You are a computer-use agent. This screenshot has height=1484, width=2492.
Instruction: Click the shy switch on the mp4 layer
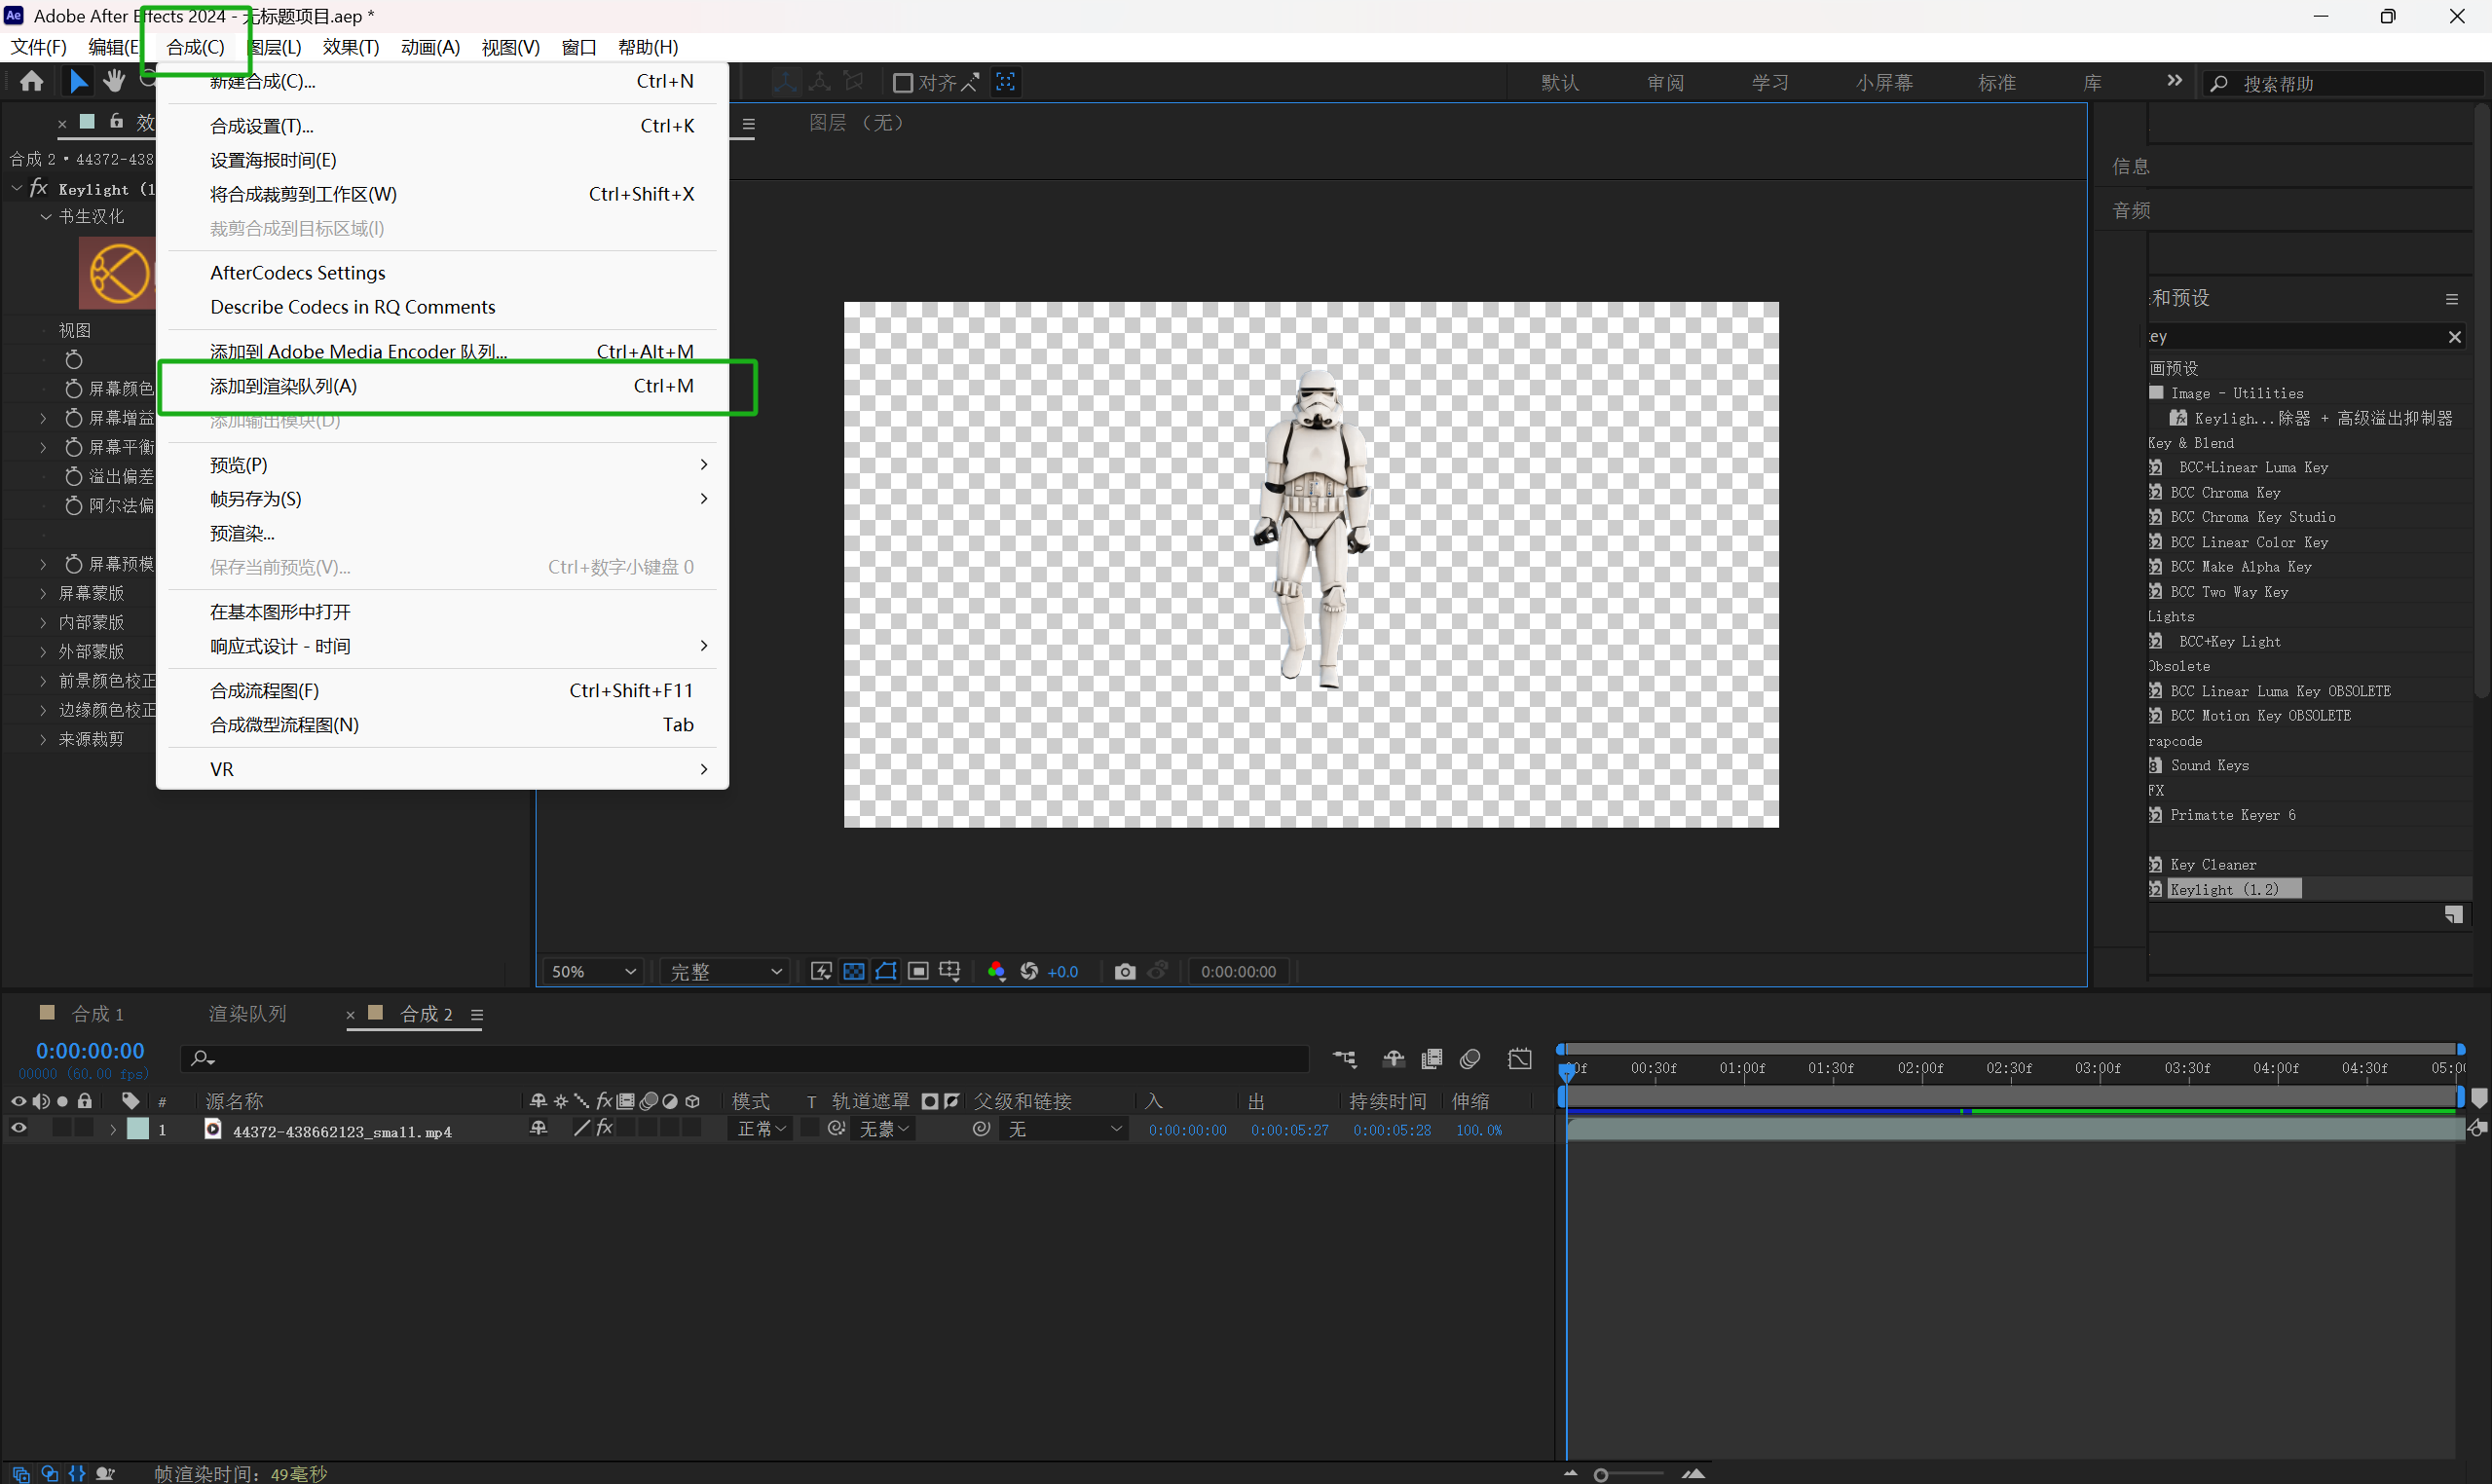click(538, 1129)
